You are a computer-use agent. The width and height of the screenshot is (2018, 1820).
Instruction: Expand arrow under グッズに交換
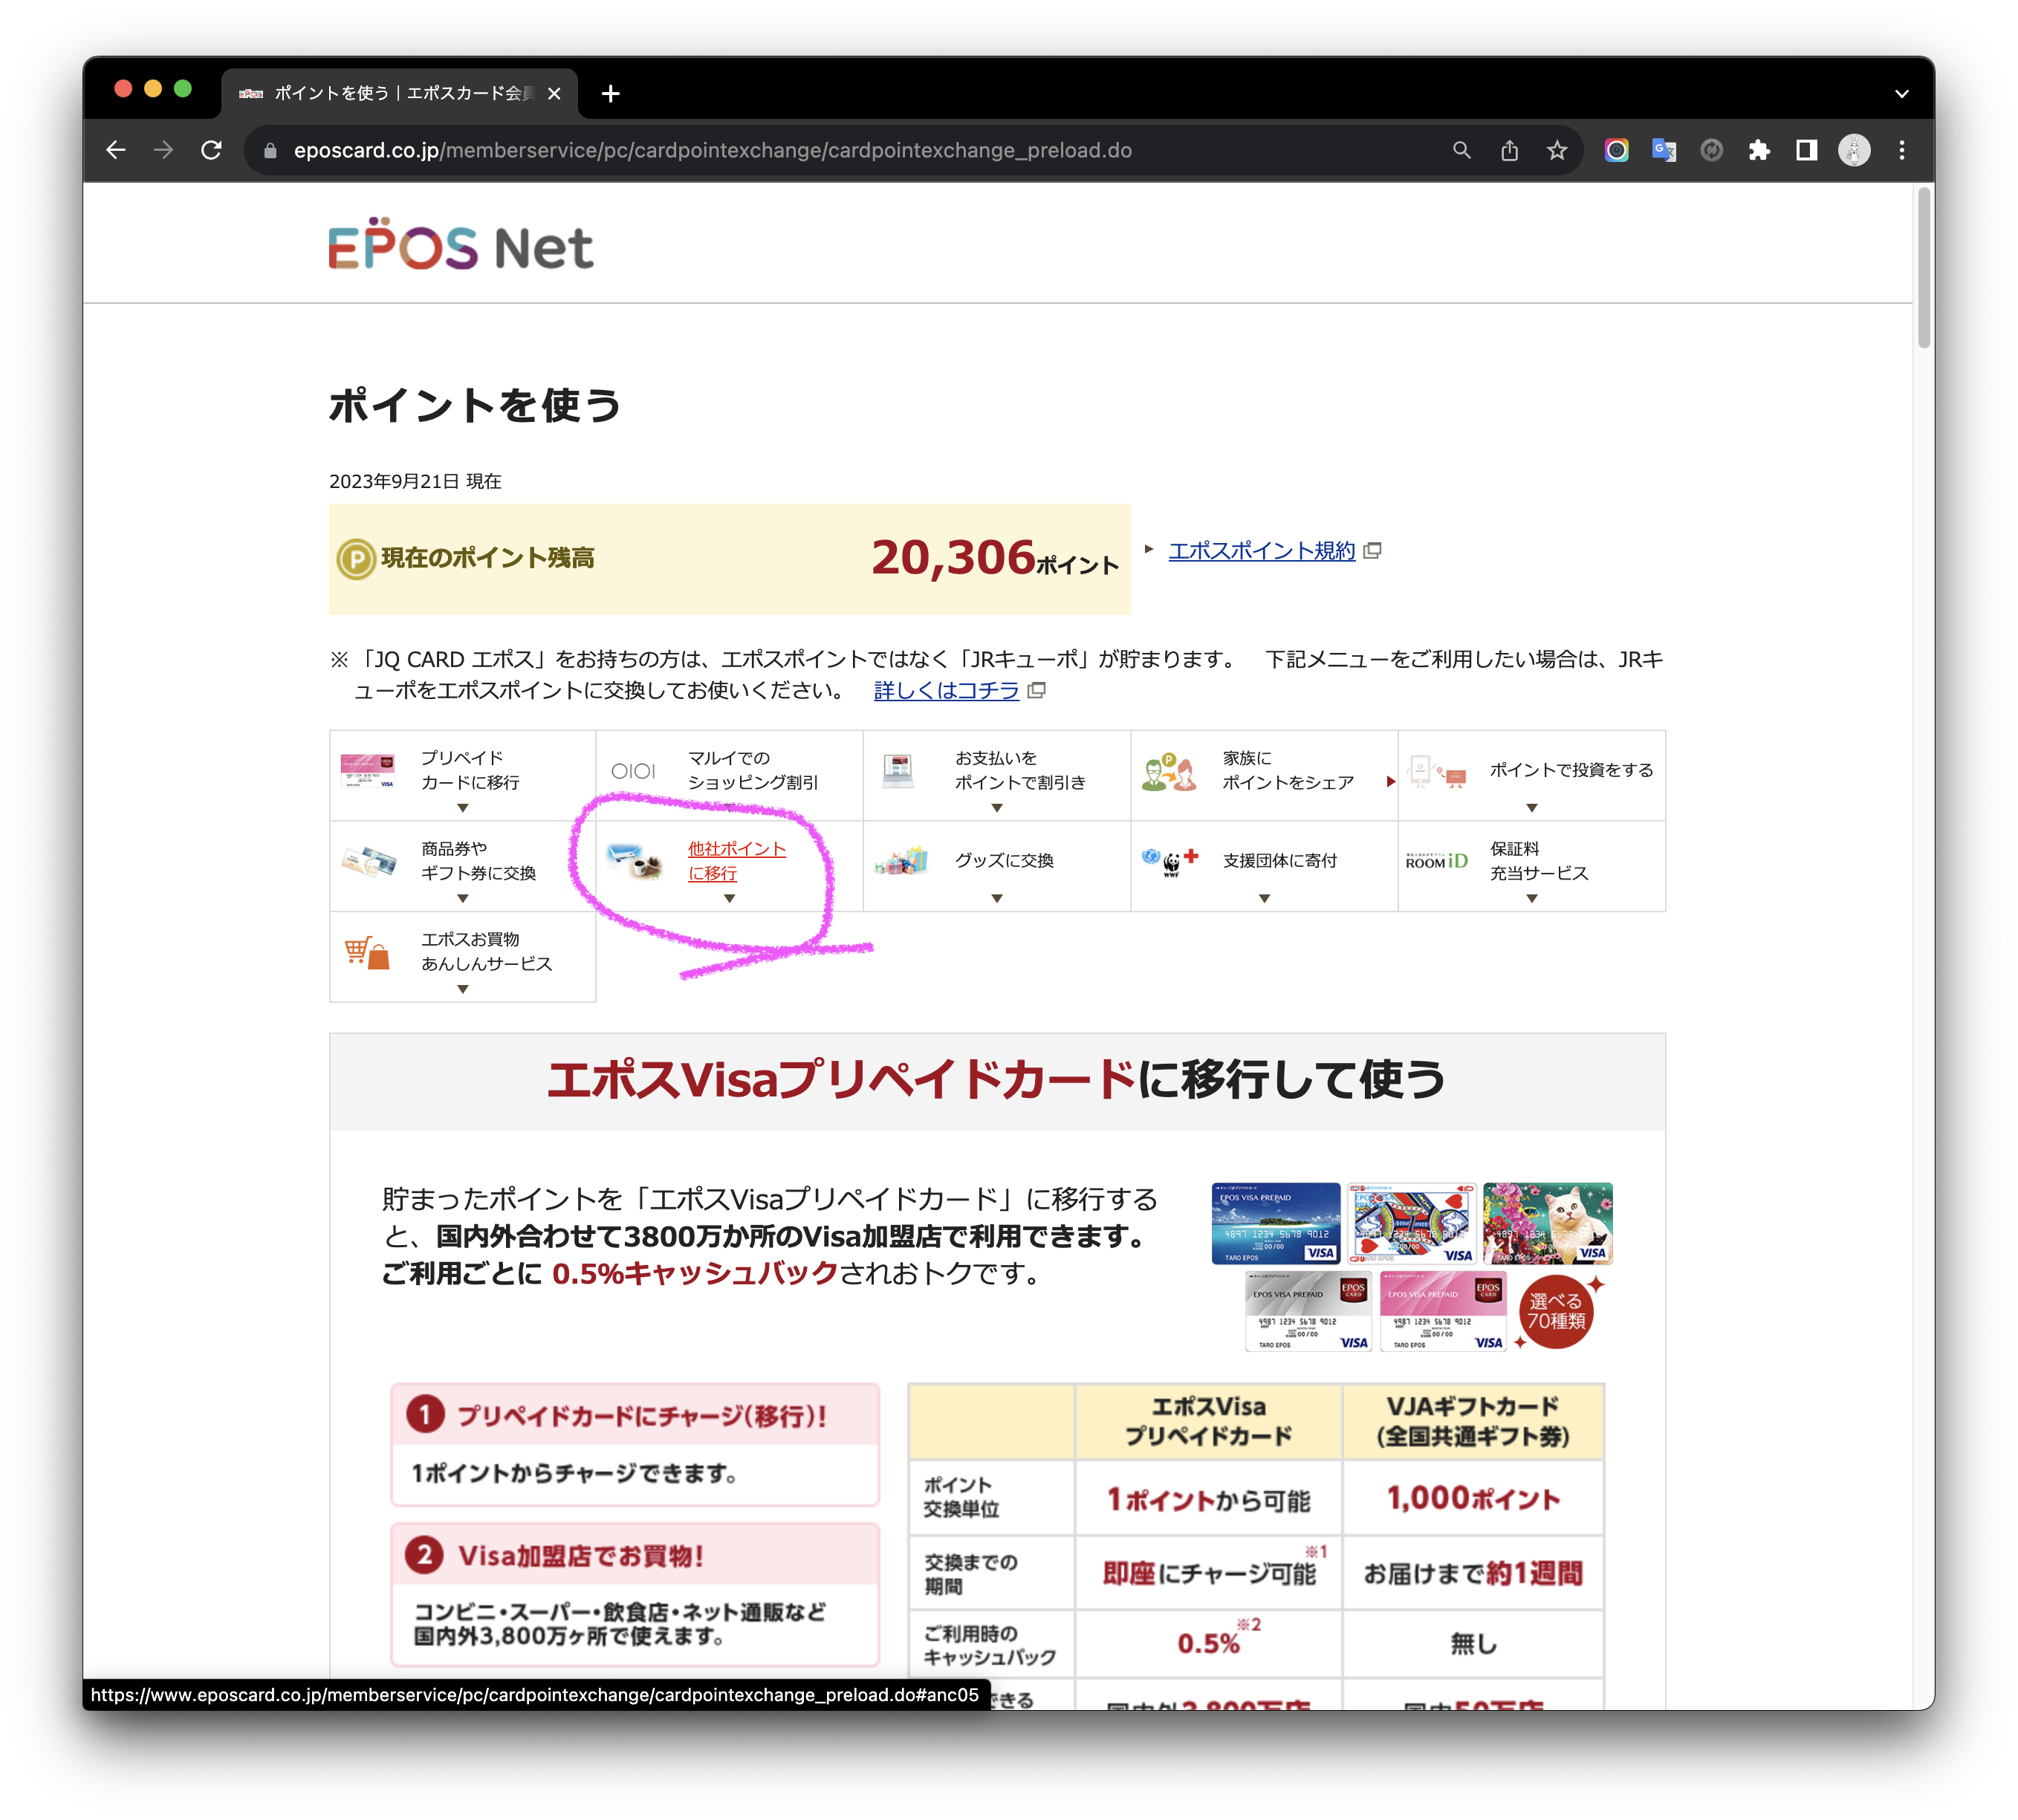tap(996, 898)
